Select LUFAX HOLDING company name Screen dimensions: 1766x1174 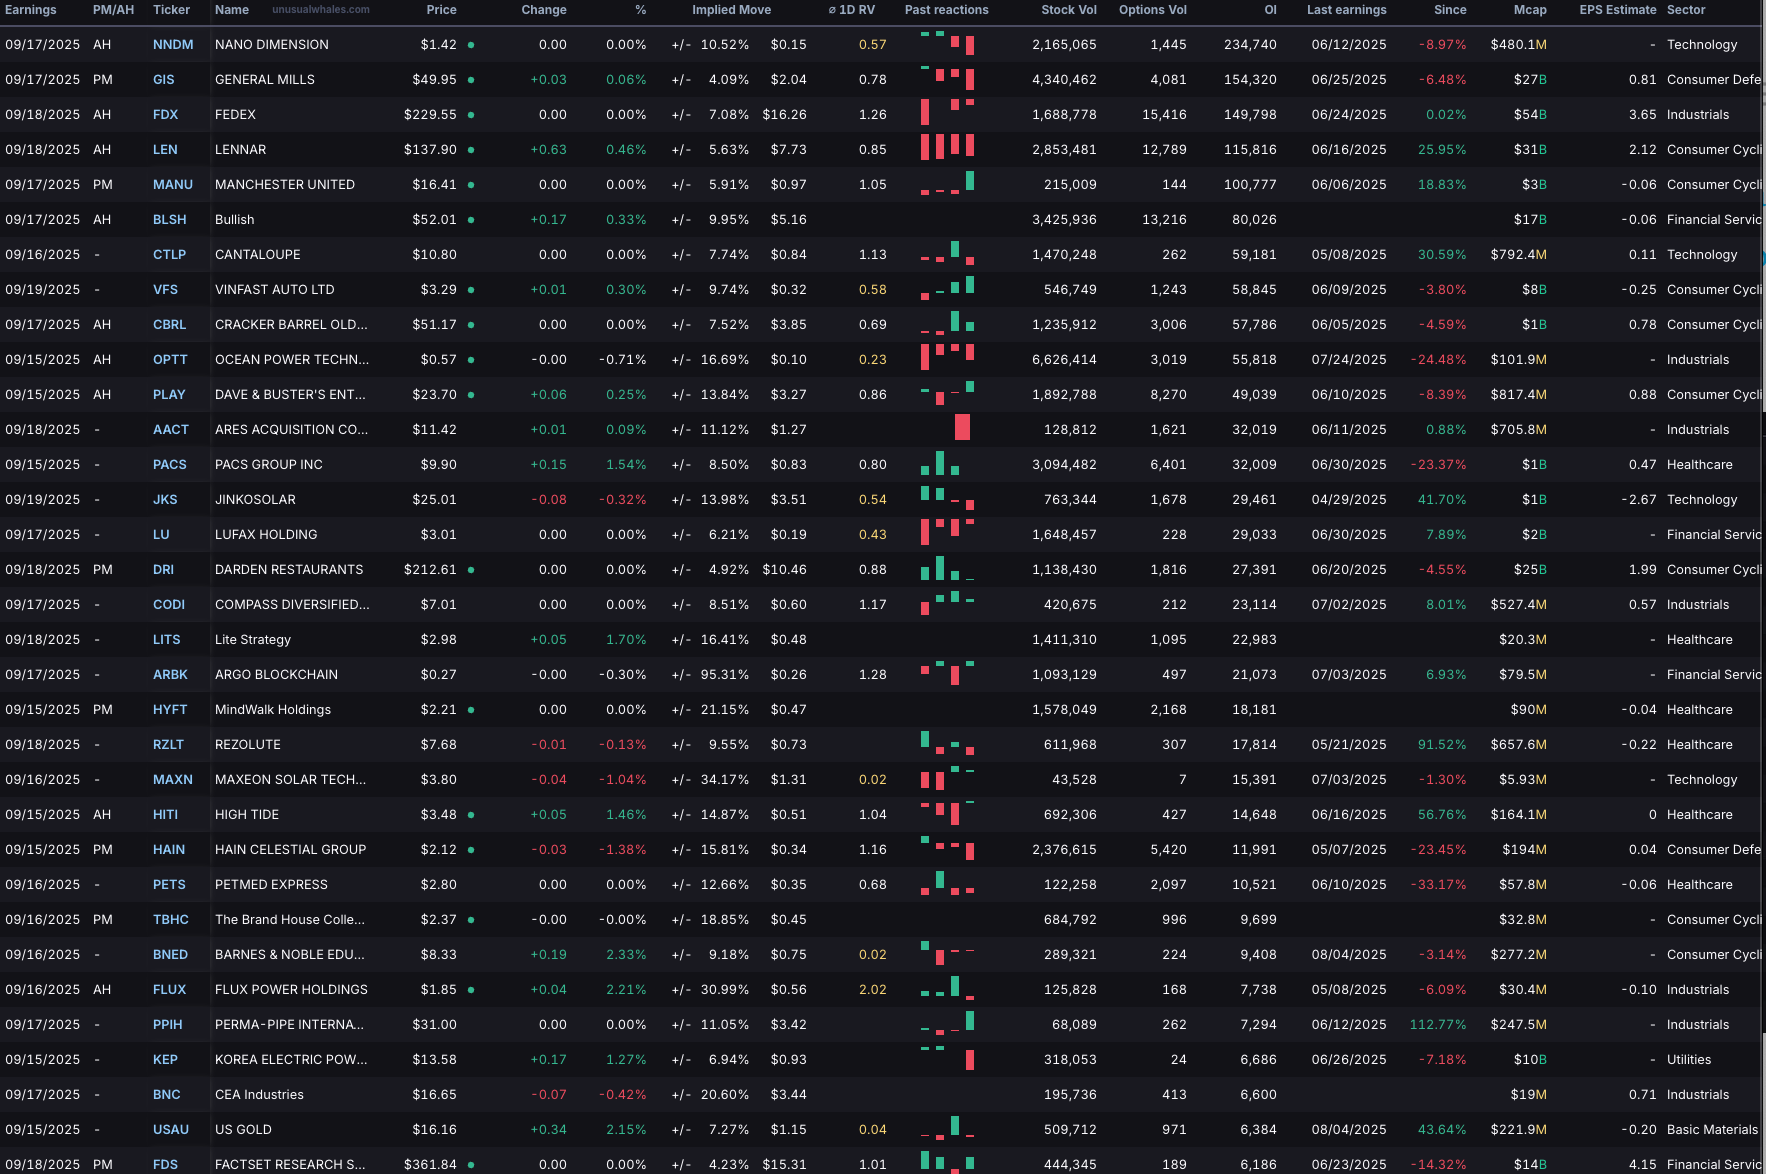pos(266,535)
